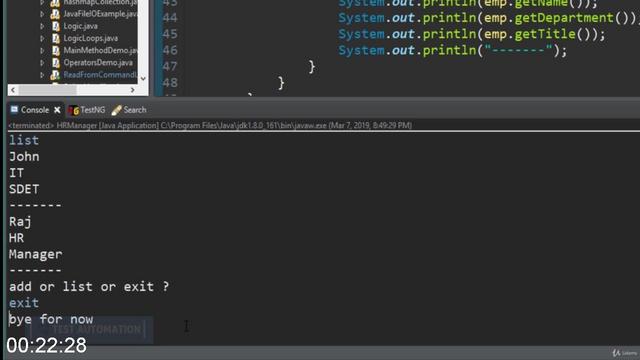Click line number 46 in the editor
Screen dimensions: 640x360
pyautogui.click(x=170, y=50)
